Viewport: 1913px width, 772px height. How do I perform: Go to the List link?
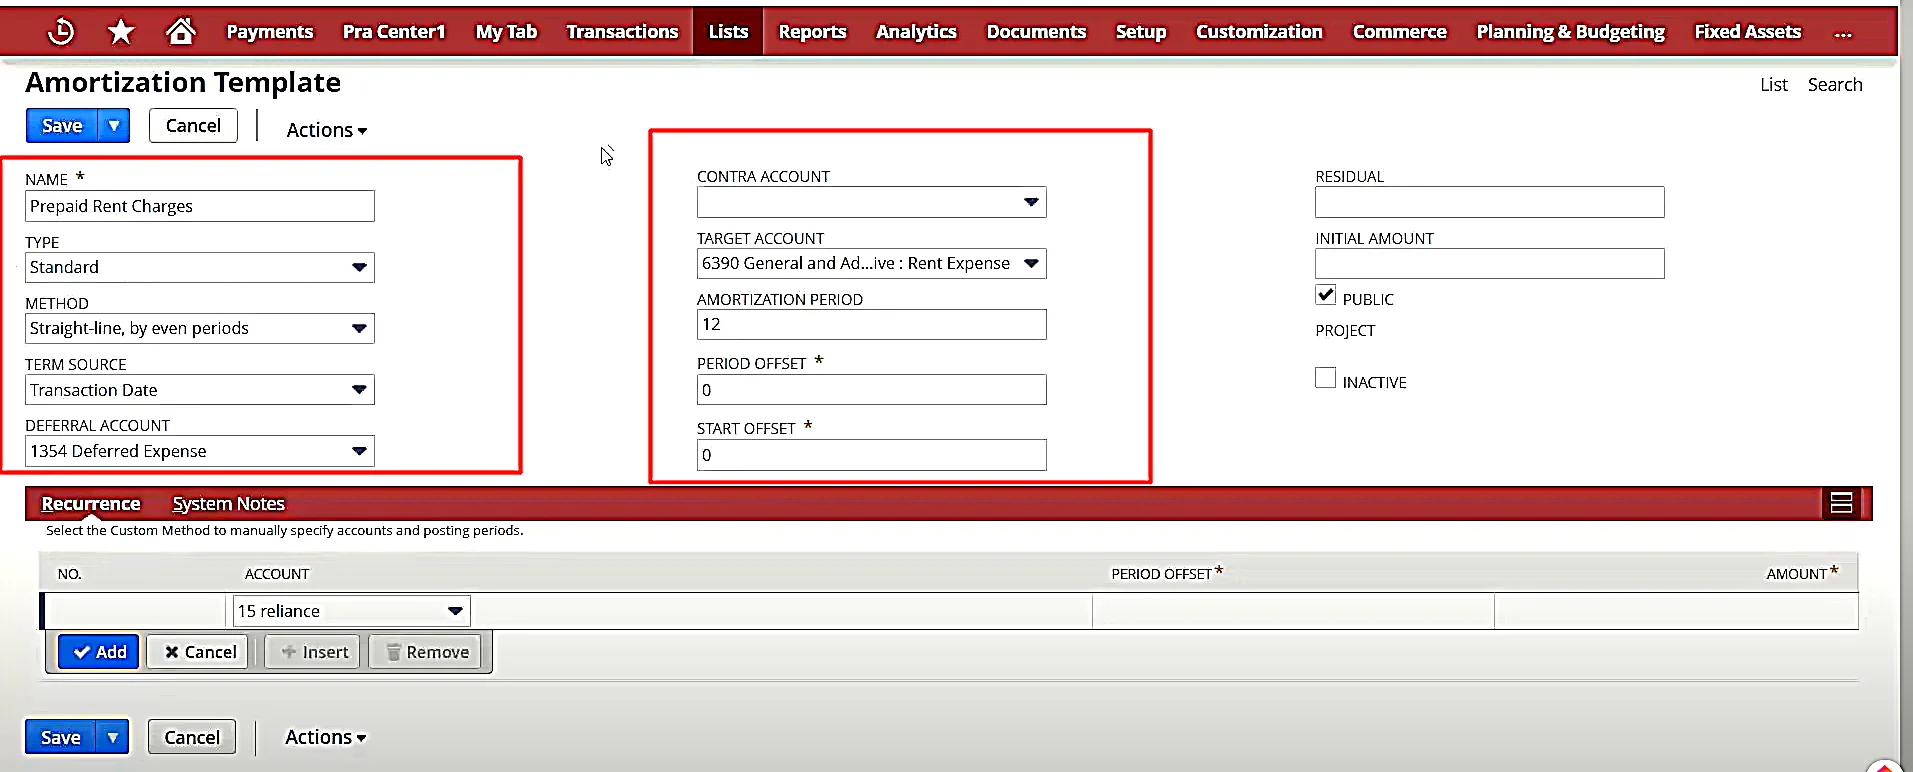tap(1773, 85)
